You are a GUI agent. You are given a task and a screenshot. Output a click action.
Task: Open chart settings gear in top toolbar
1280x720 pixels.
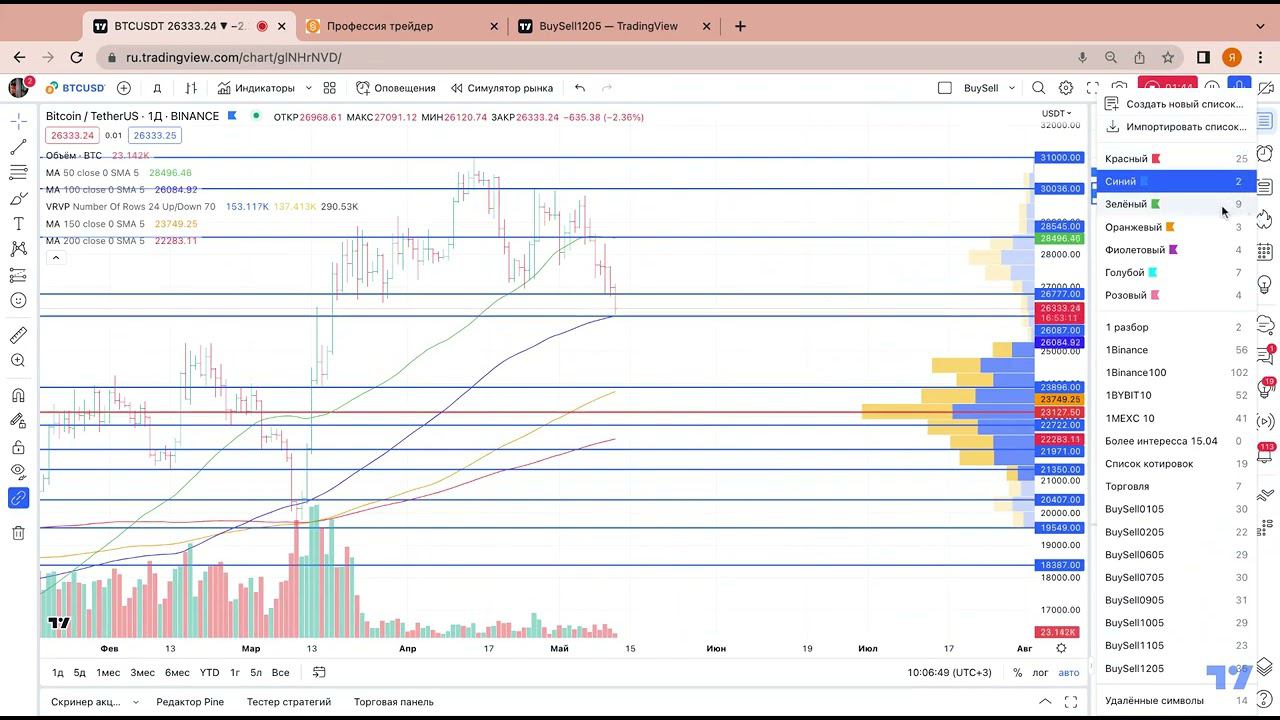(1066, 88)
